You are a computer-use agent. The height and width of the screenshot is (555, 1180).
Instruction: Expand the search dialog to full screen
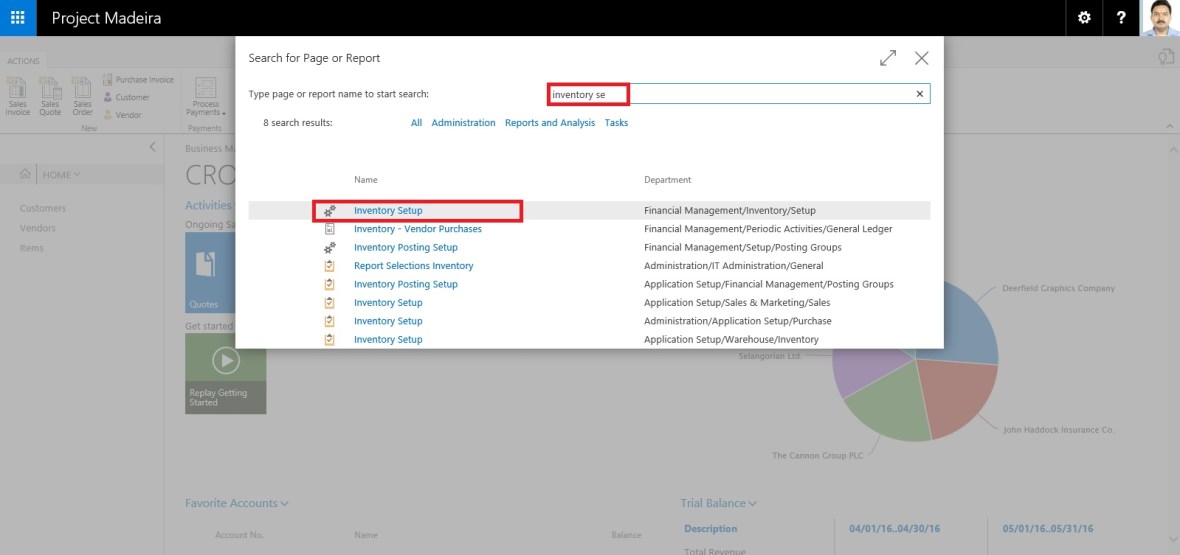[888, 59]
